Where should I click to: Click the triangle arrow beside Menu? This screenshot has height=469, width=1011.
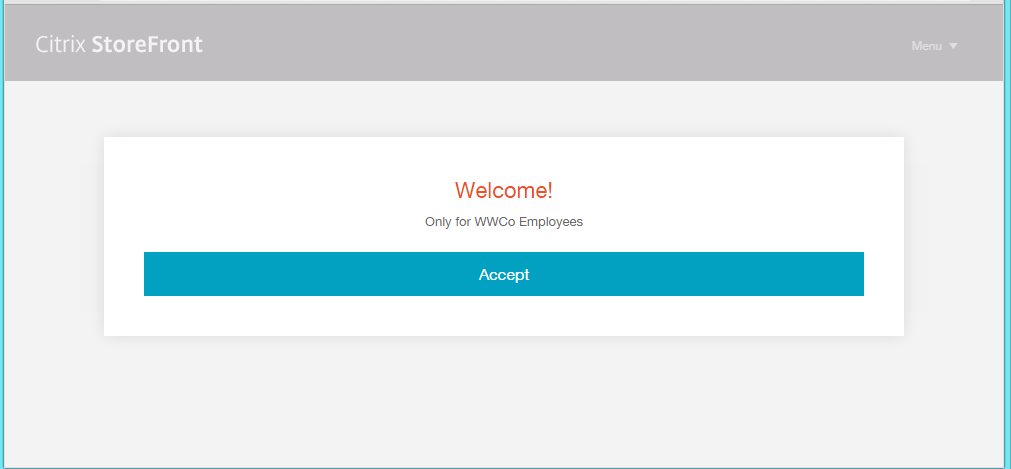tap(953, 46)
